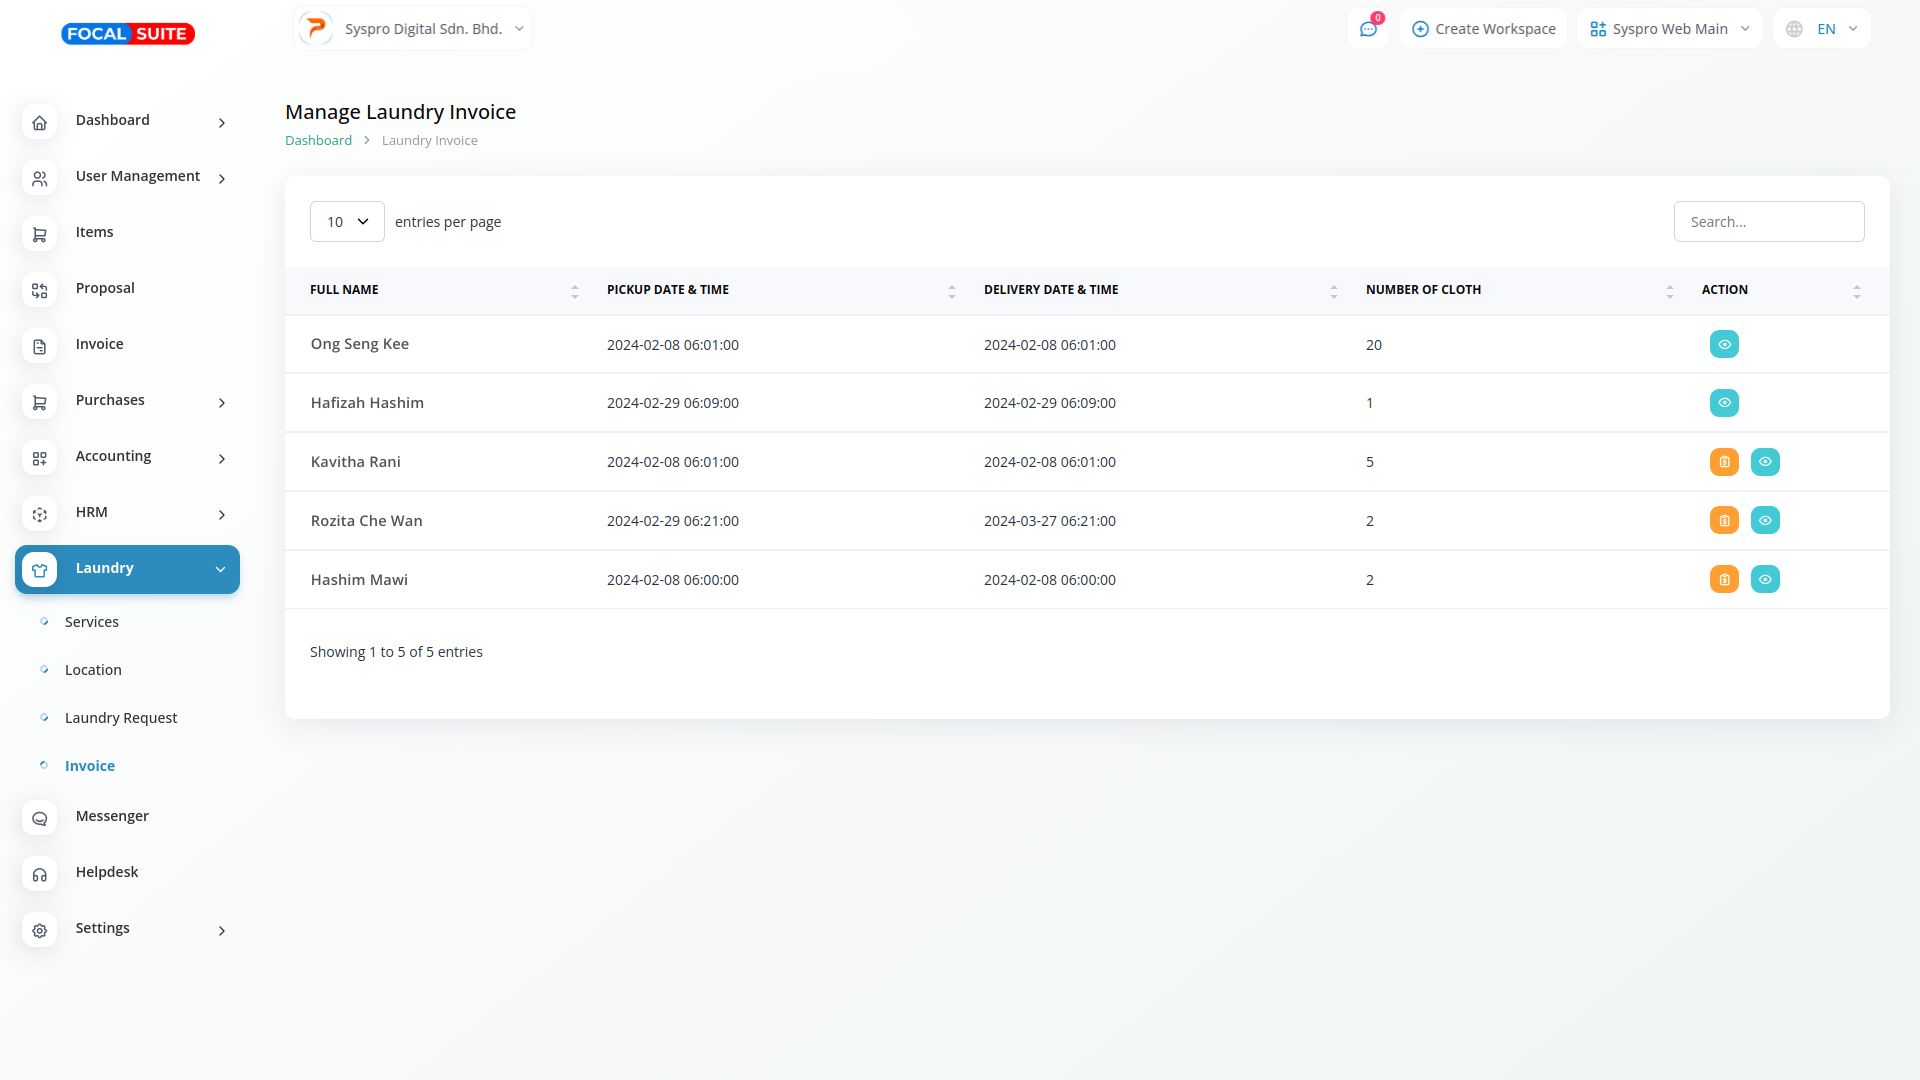Click the orange icon in Rozita Che Wan row

pyautogui.click(x=1724, y=521)
